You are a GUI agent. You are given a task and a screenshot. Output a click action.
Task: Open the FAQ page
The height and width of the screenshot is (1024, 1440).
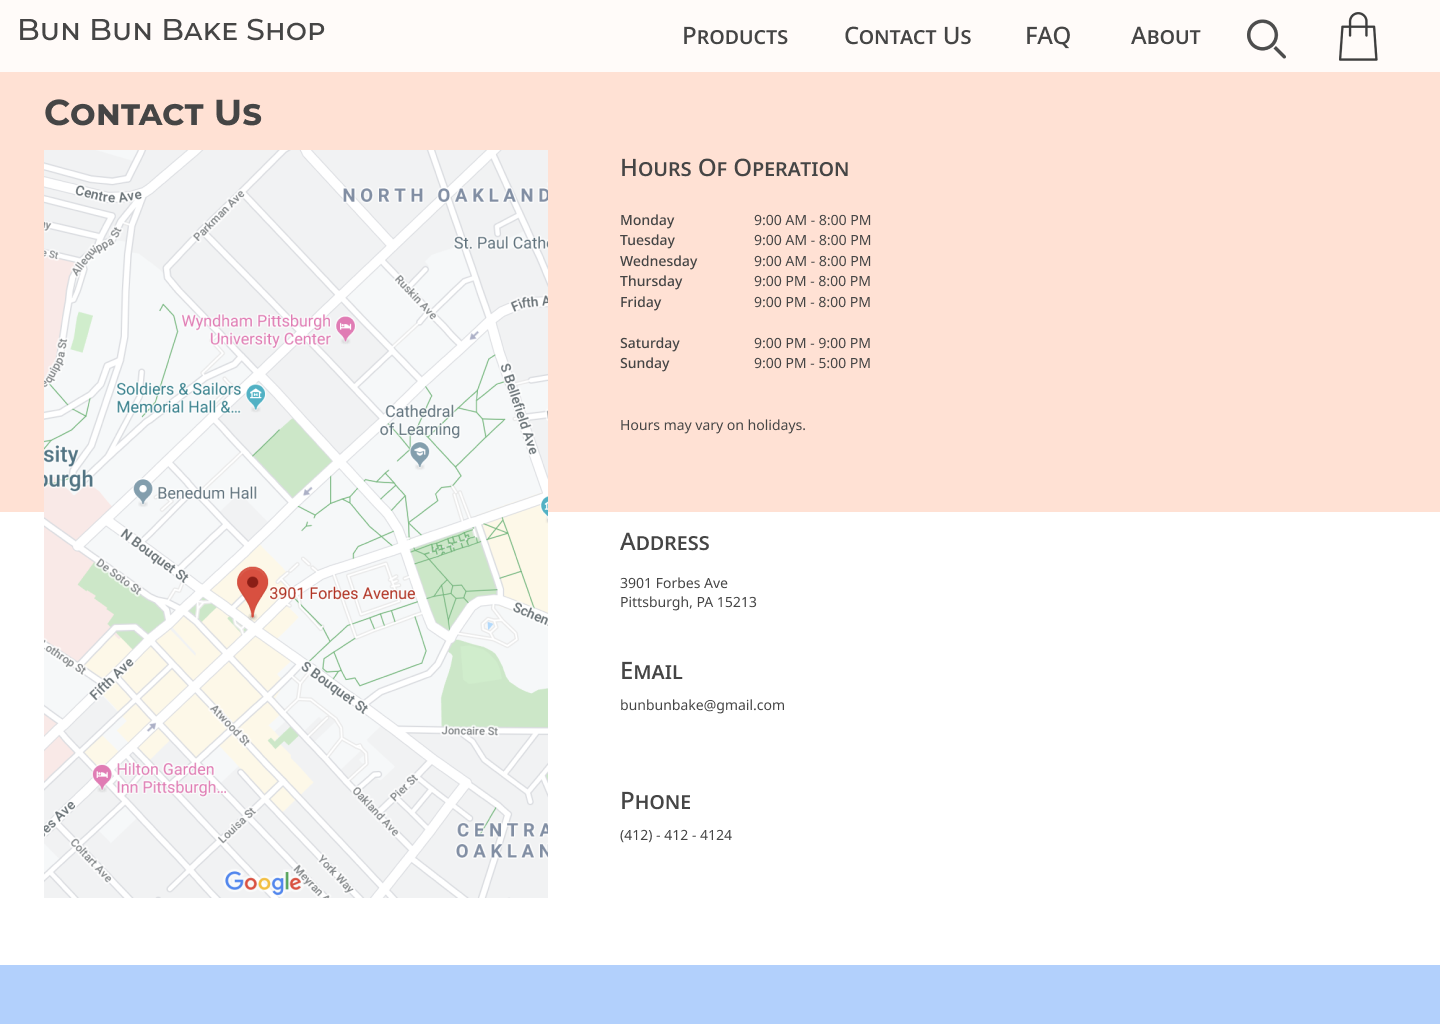1048,36
